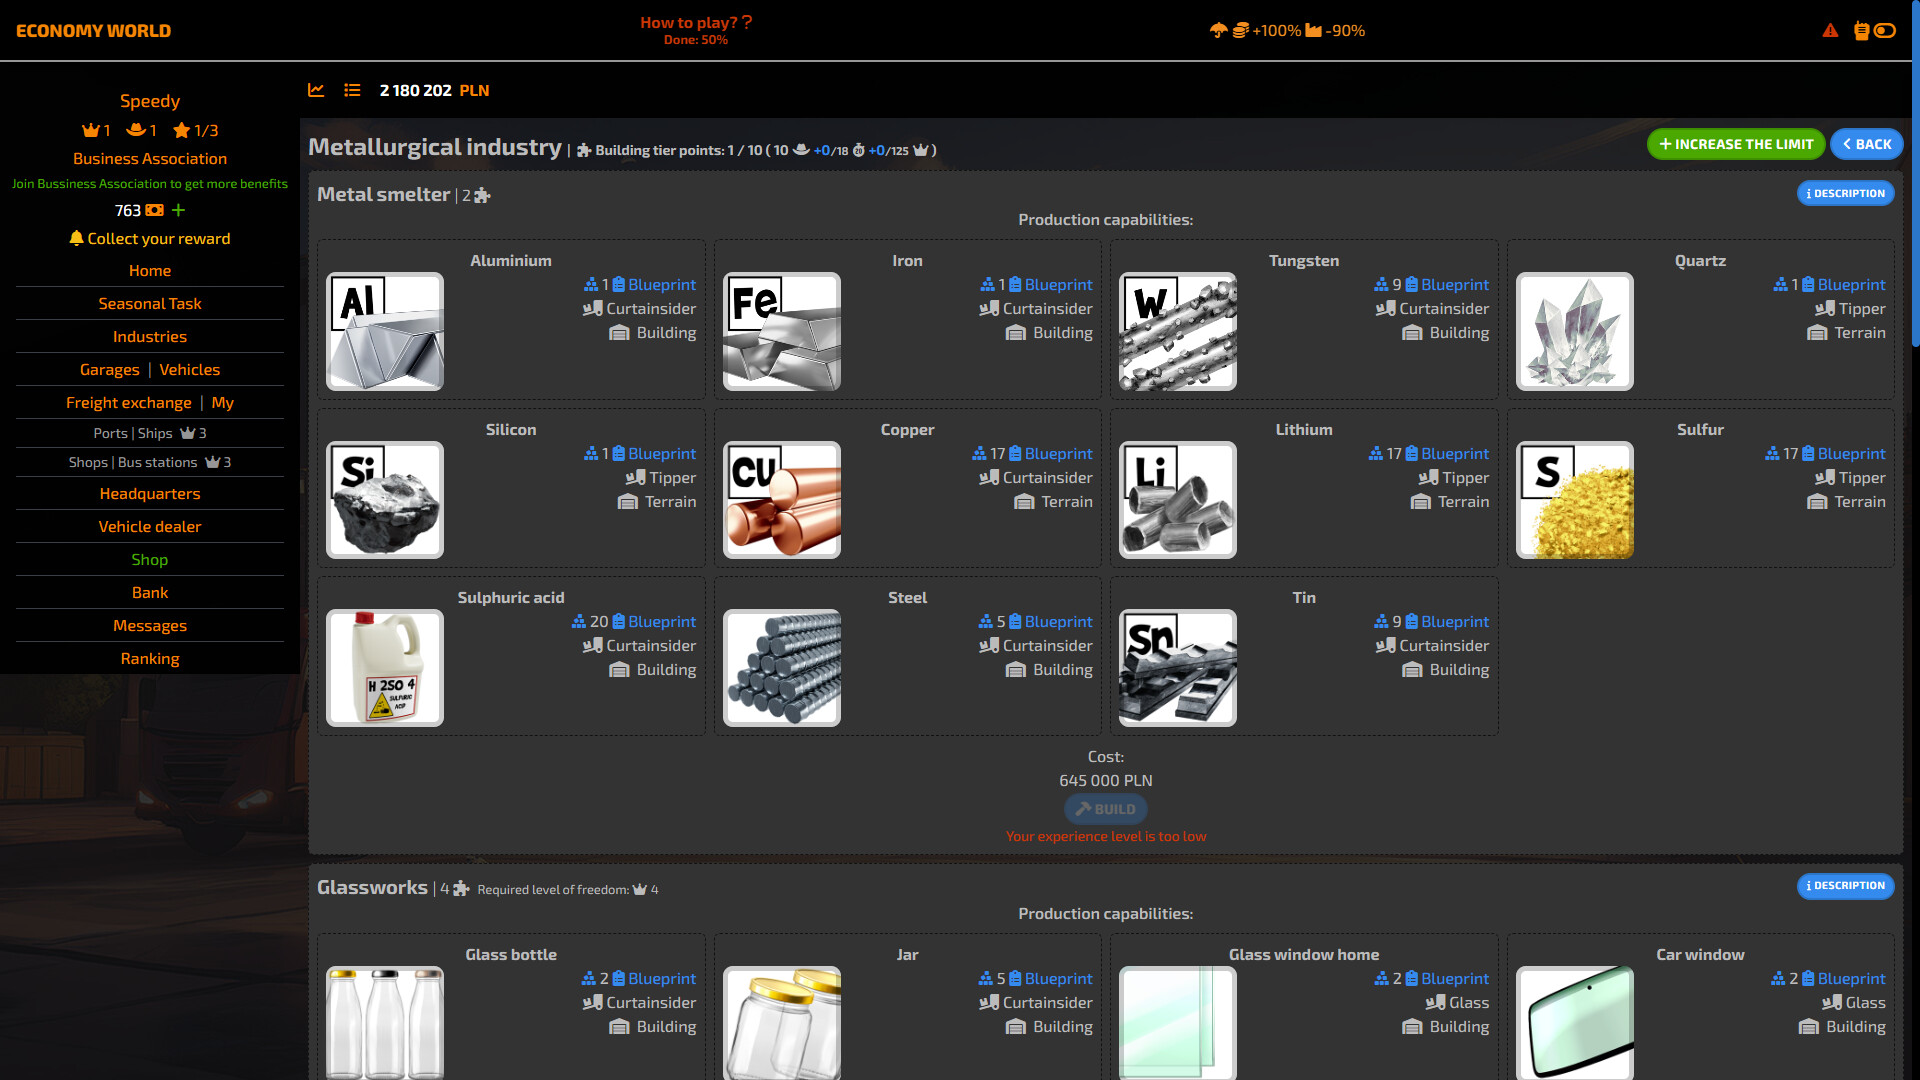
Task: Click the list icon next to the chart icon
Action: [352, 90]
